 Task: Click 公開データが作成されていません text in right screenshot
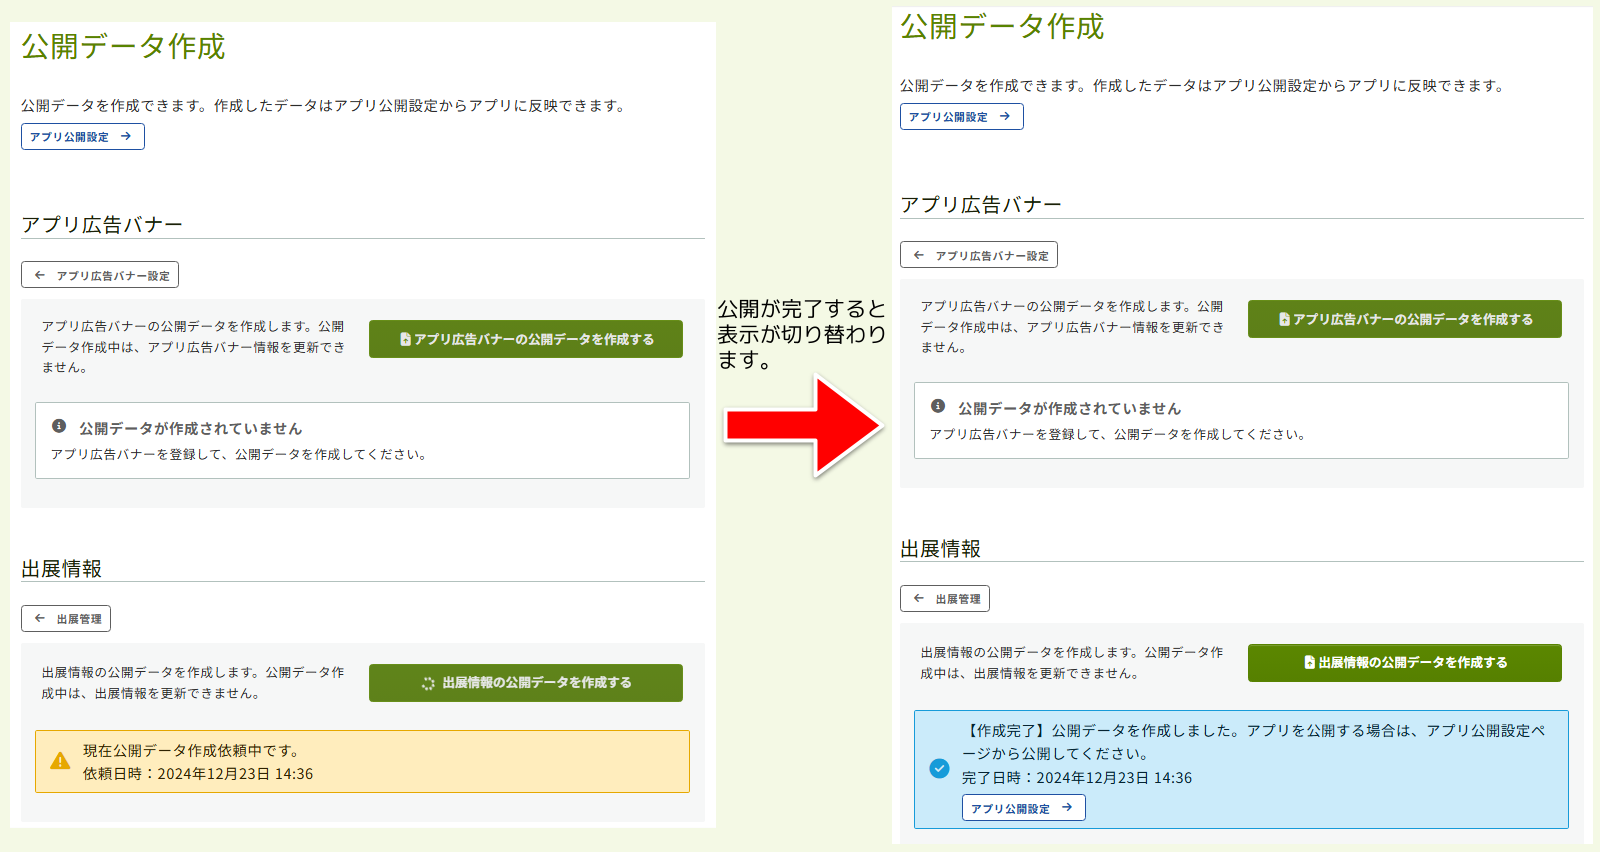(x=1070, y=408)
